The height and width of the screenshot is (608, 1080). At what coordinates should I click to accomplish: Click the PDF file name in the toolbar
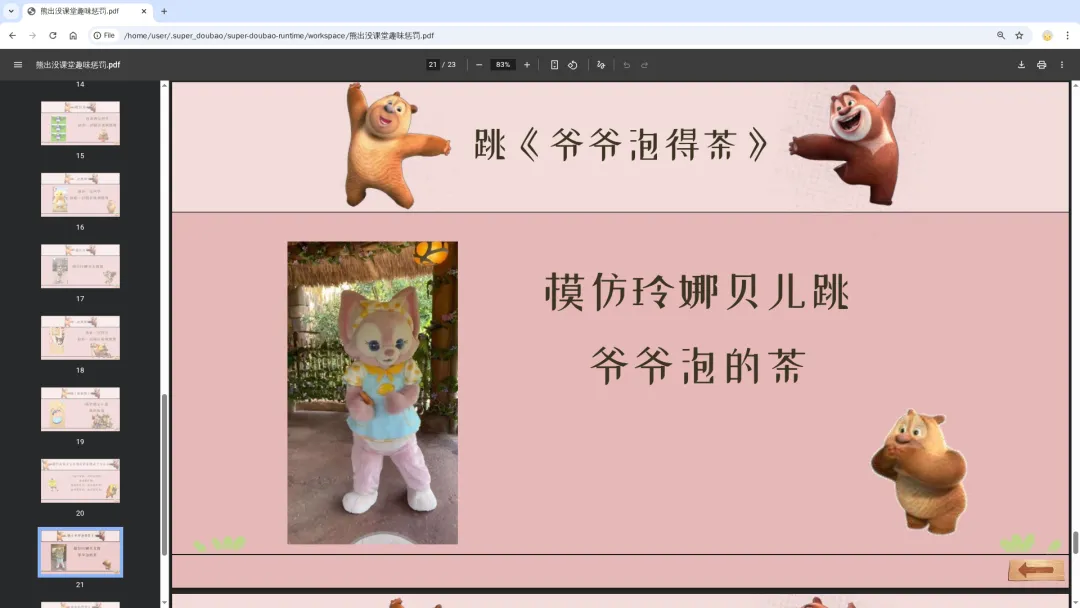pos(78,65)
